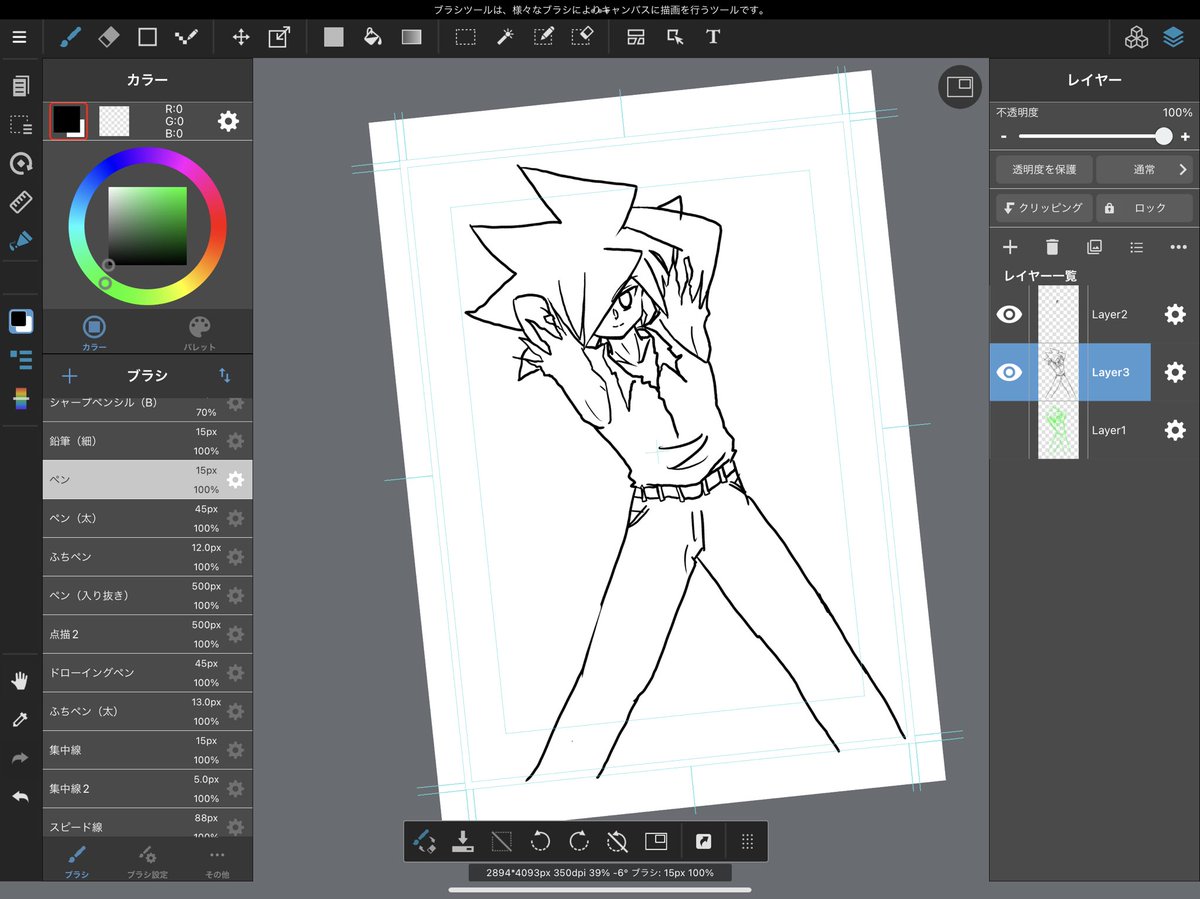Open ペン brush settings gear

(x=235, y=480)
